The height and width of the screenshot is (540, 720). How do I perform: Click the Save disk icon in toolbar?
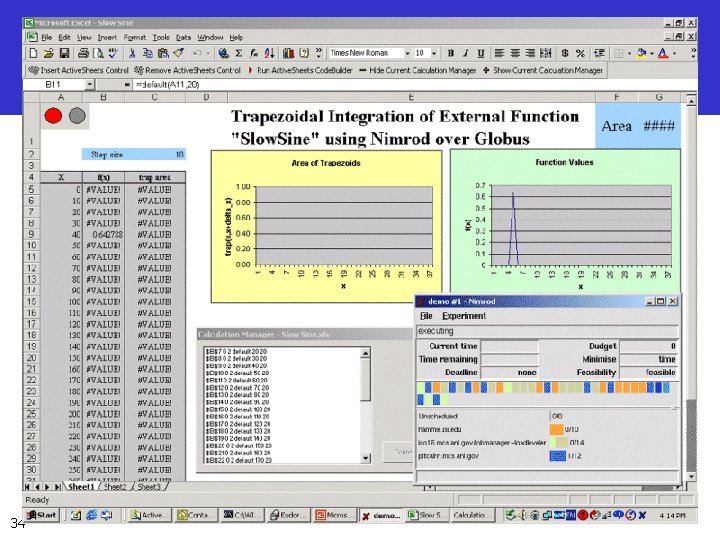click(64, 53)
